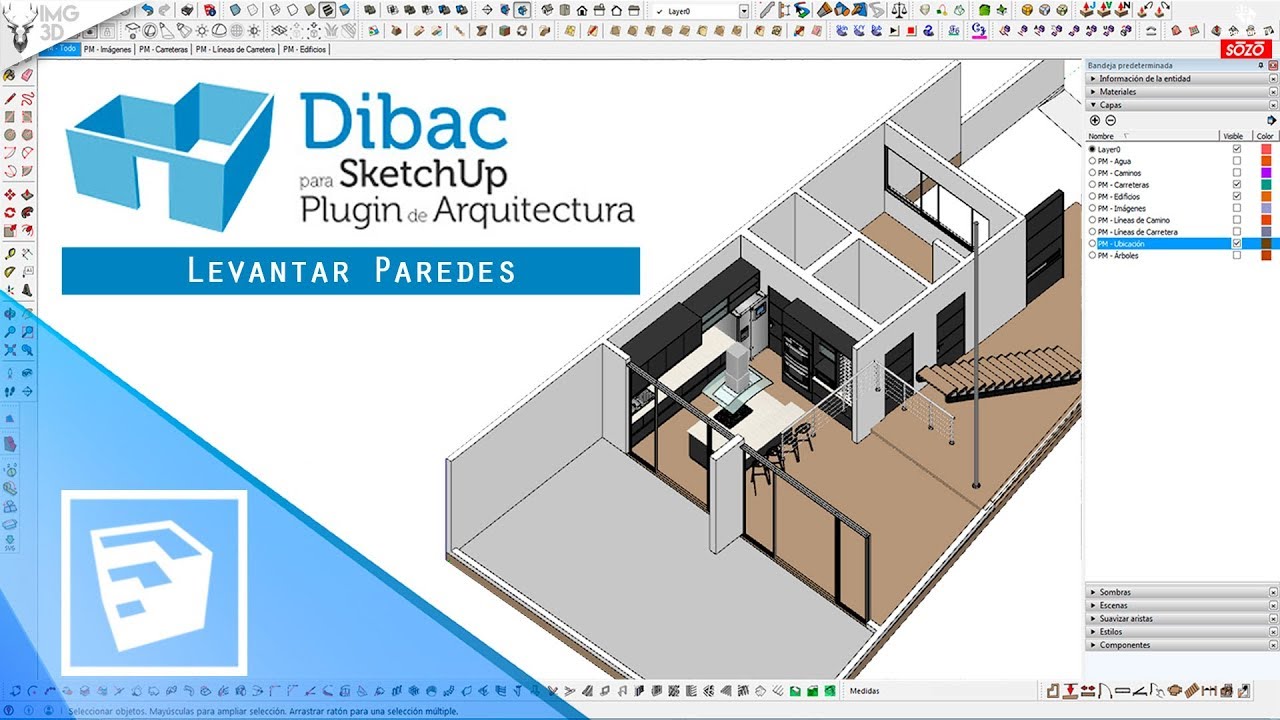Select the Orbit tool
This screenshot has width=1280, height=720.
[9, 315]
